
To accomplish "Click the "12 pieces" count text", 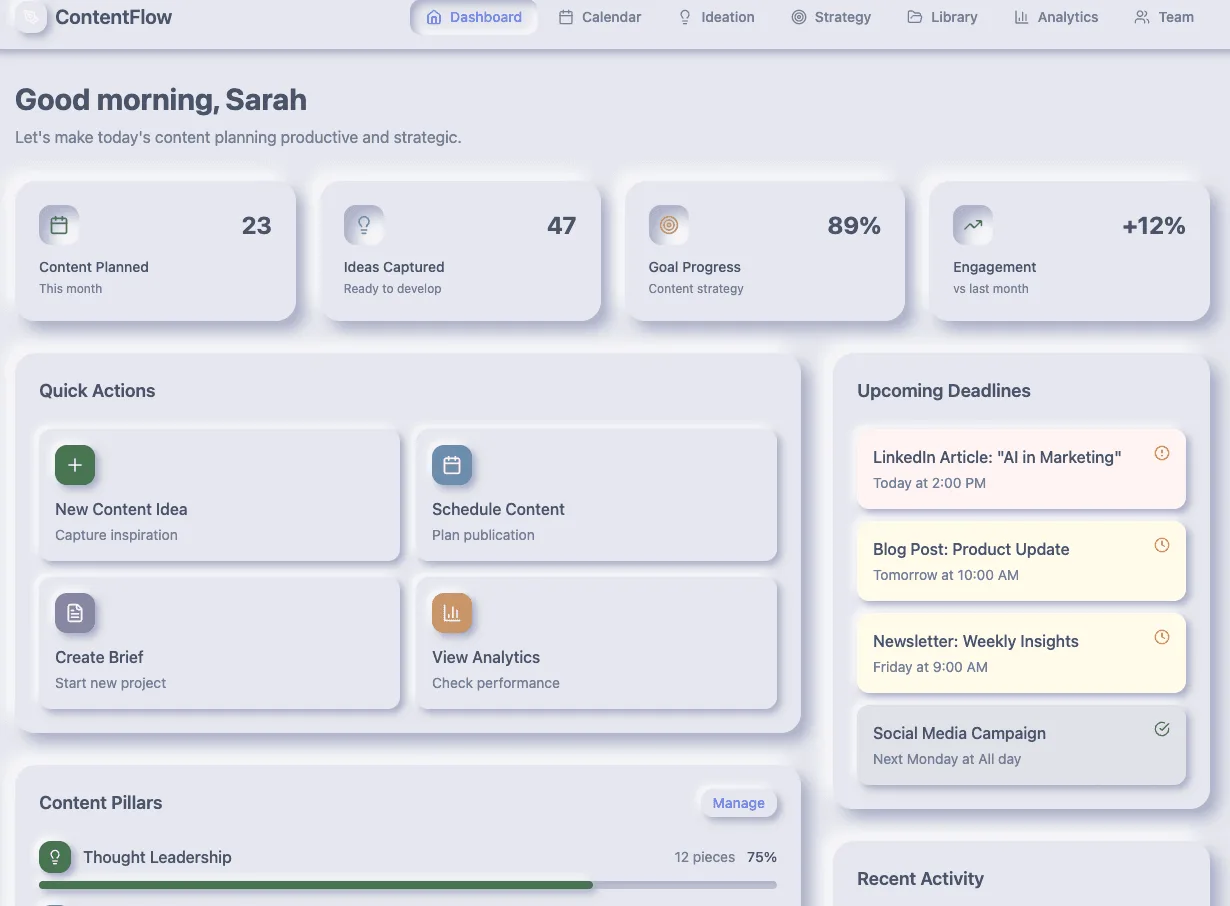I will [705, 857].
